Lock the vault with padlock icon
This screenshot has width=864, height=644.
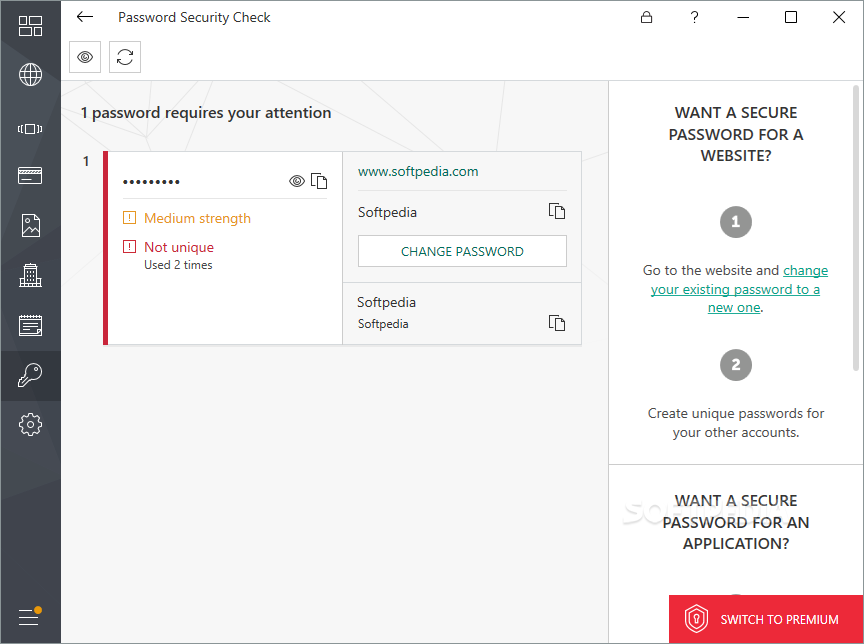[x=646, y=17]
